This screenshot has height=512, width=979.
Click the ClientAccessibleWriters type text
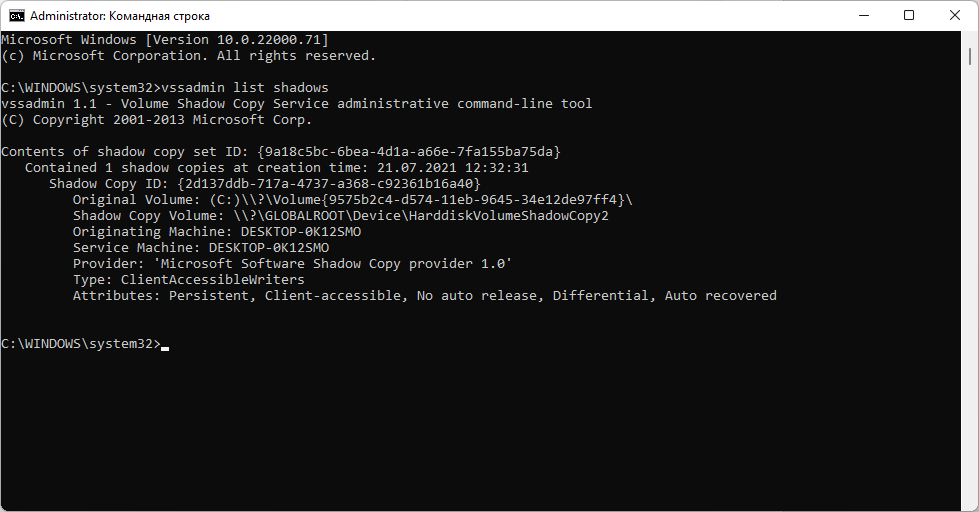(x=212, y=280)
